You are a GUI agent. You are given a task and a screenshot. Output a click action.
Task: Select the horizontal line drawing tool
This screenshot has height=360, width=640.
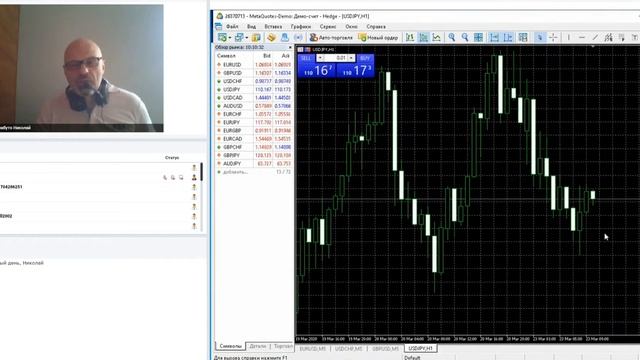tap(582, 38)
